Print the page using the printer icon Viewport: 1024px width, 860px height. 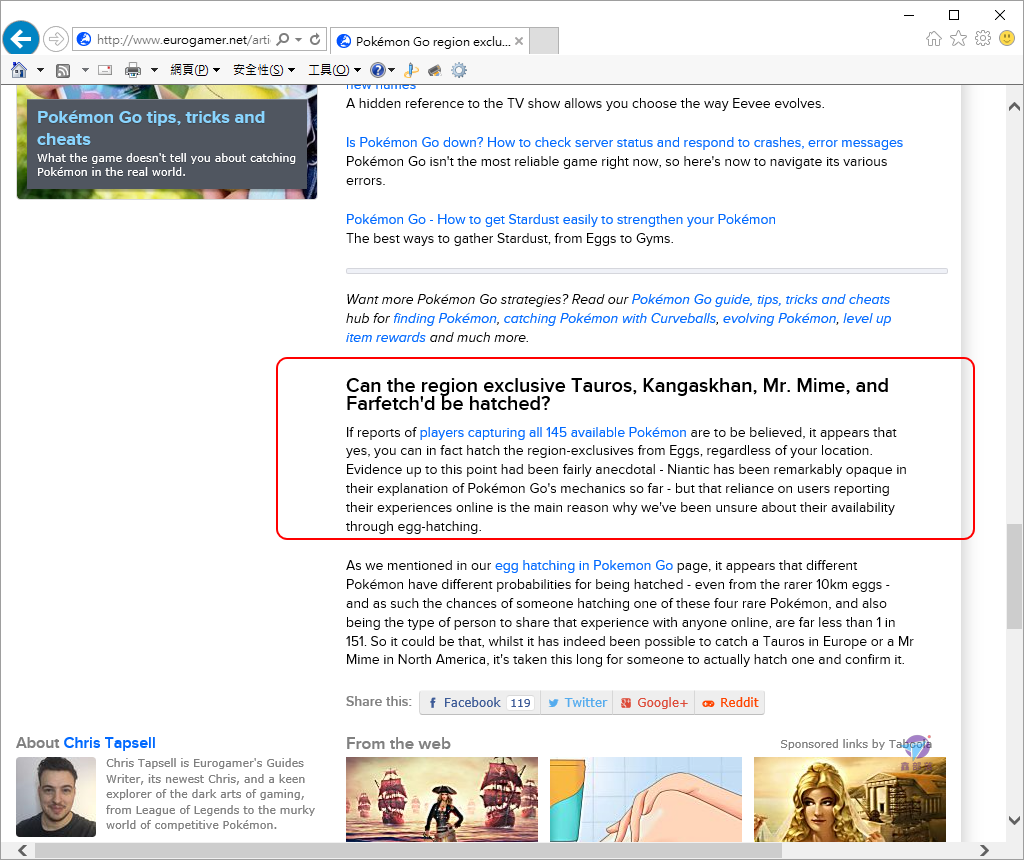coord(133,70)
